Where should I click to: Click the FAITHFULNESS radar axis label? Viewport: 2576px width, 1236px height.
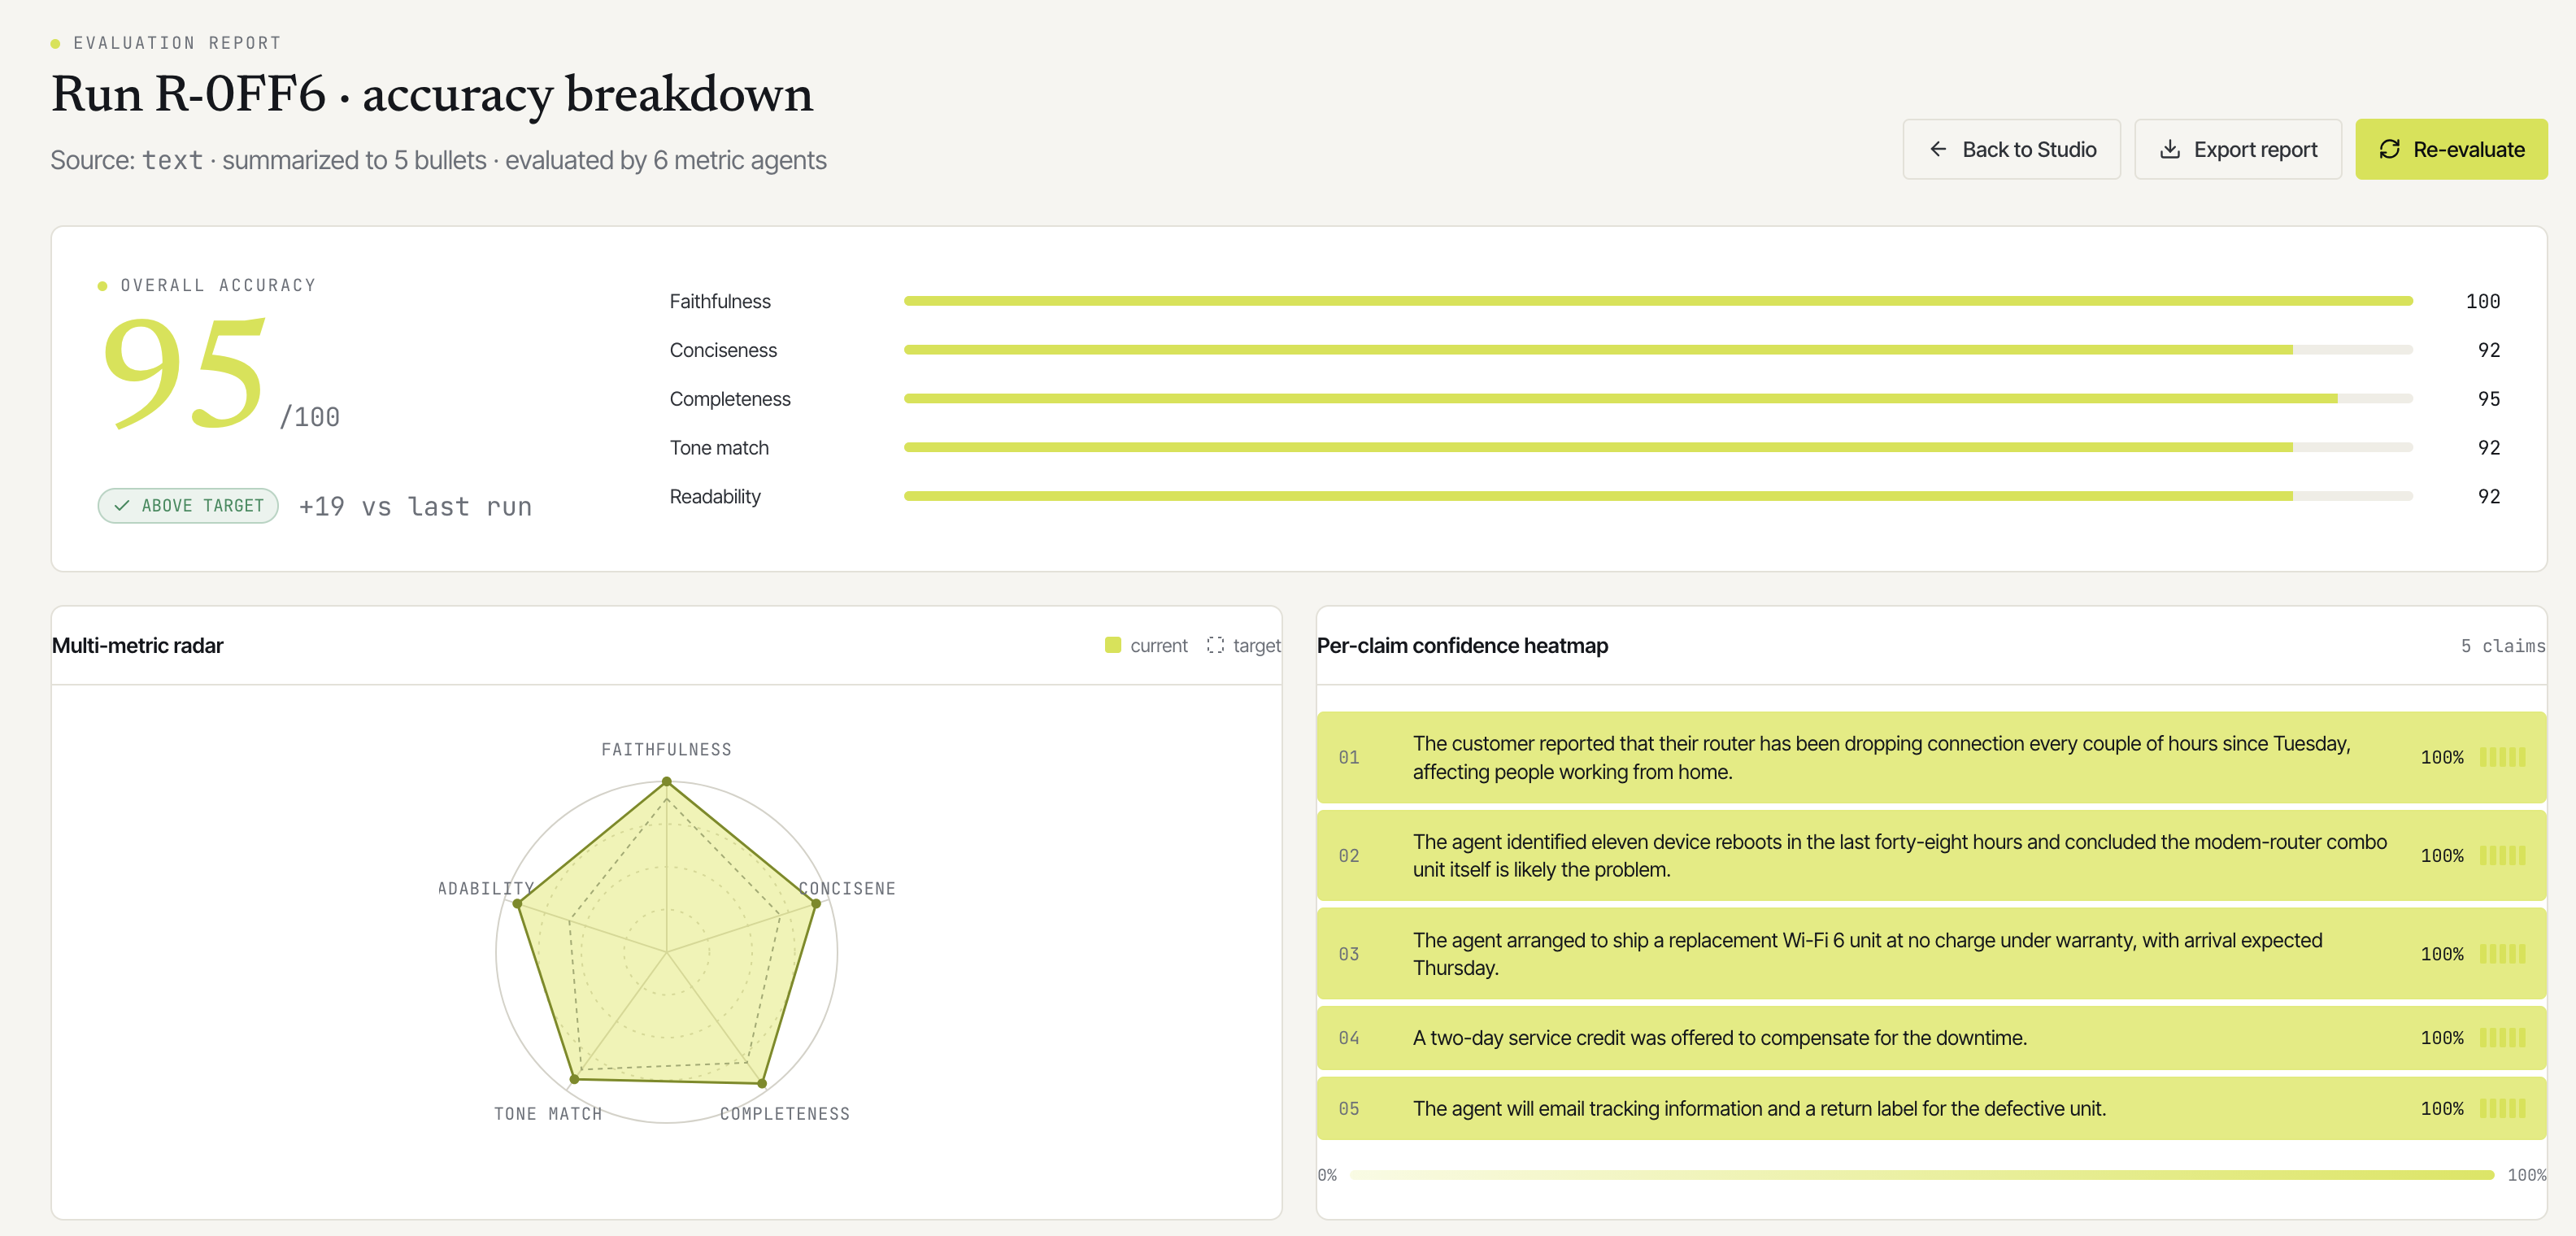[666, 750]
